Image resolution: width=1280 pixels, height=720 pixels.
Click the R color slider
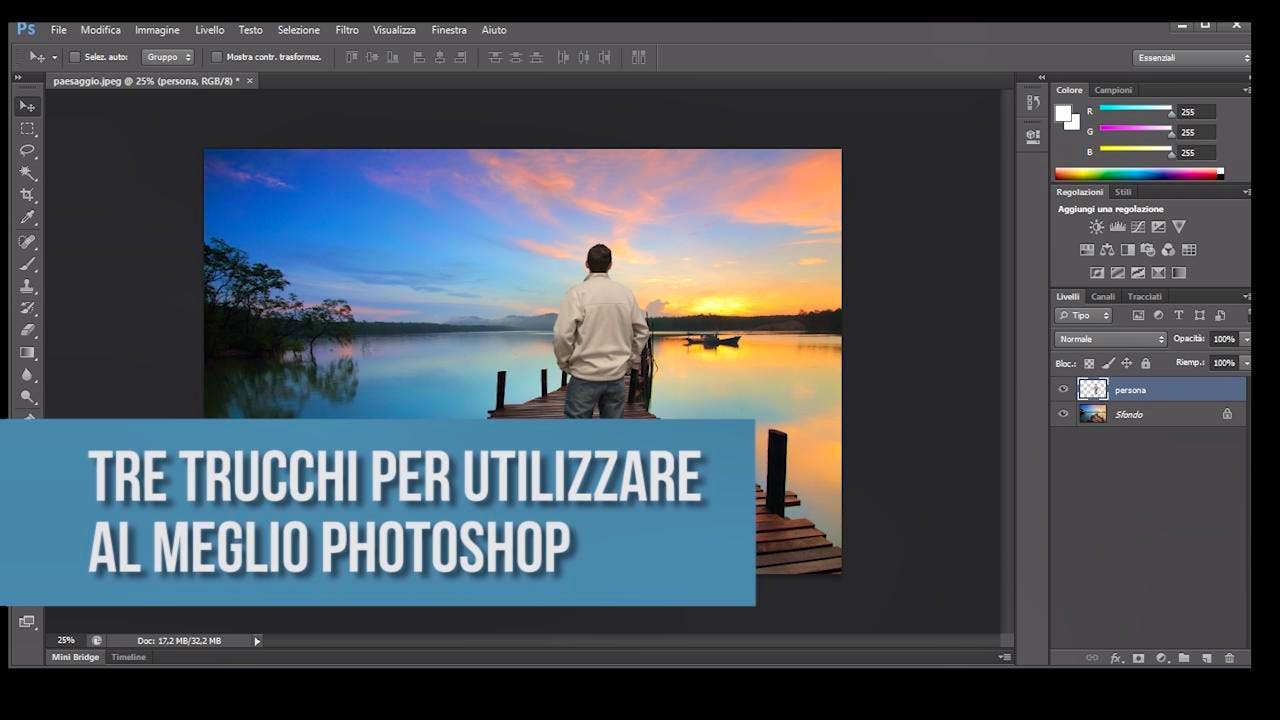point(1135,109)
